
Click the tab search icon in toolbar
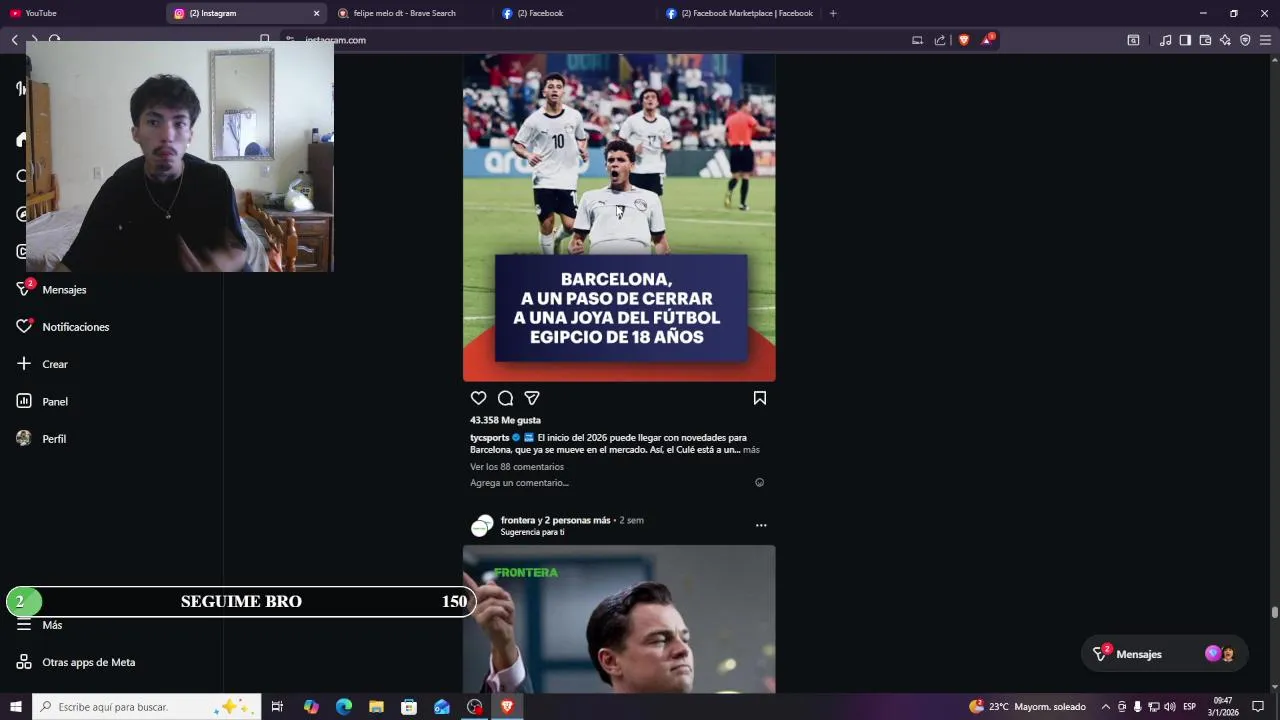tap(1133, 40)
